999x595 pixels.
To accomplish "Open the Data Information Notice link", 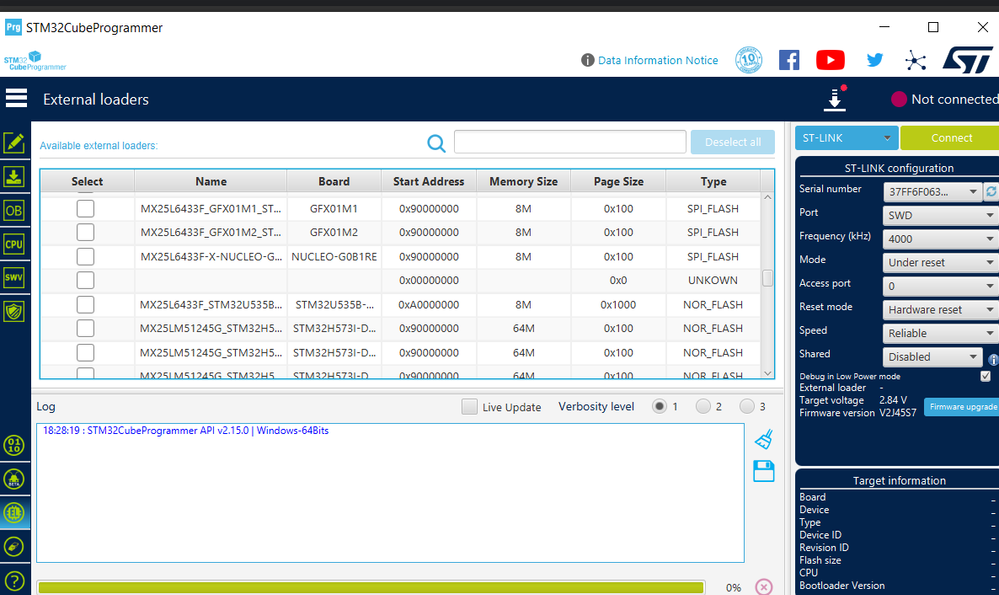I will [658, 60].
